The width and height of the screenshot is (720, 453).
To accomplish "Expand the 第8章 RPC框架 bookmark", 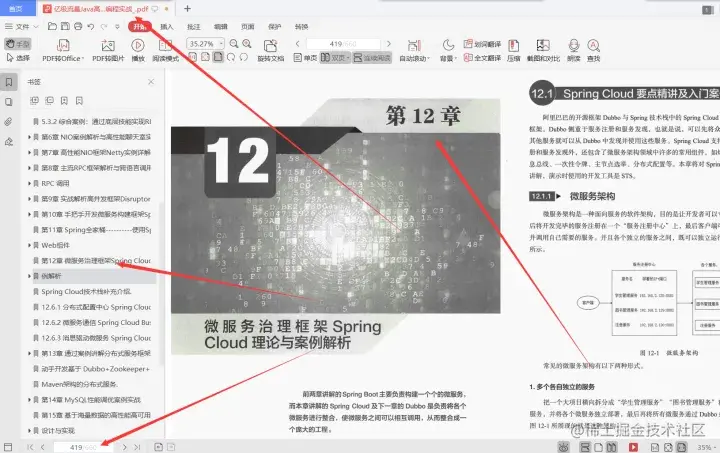I will tap(29, 168).
